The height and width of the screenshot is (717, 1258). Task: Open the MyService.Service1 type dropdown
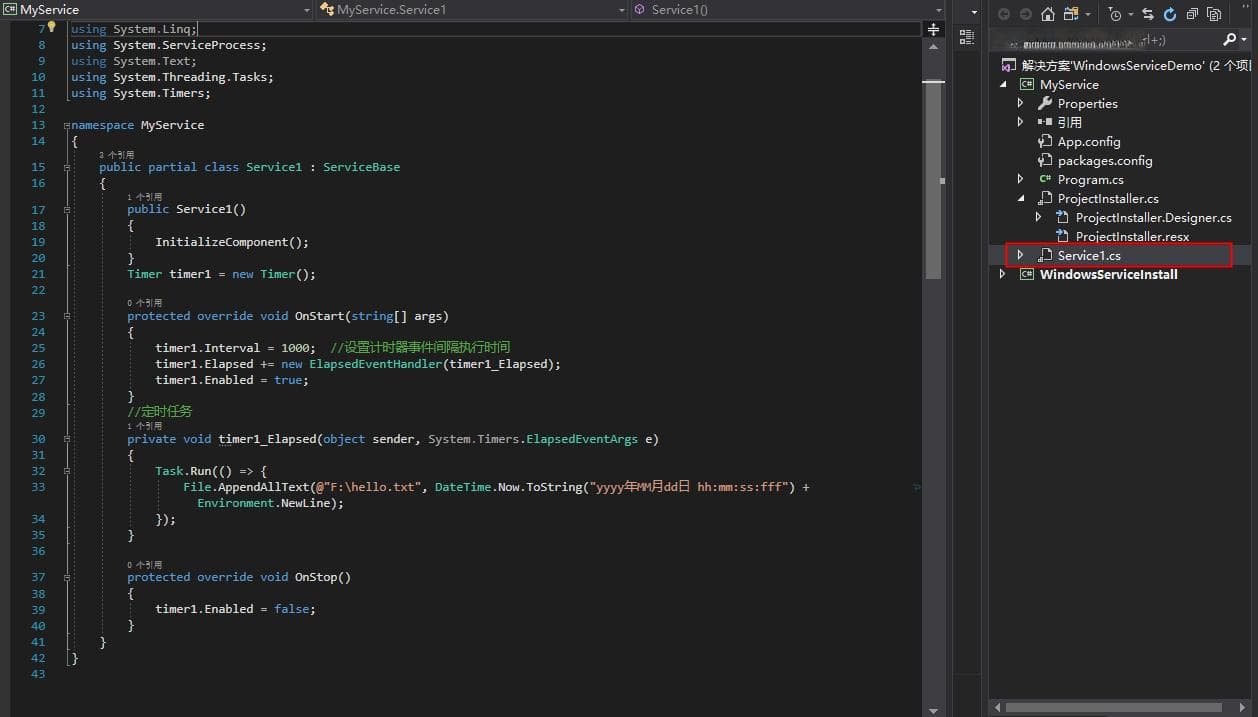tap(621, 10)
